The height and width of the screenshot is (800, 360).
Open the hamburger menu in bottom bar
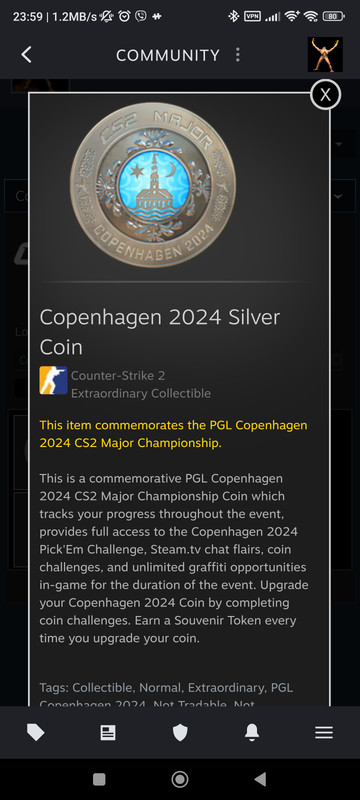tap(324, 733)
